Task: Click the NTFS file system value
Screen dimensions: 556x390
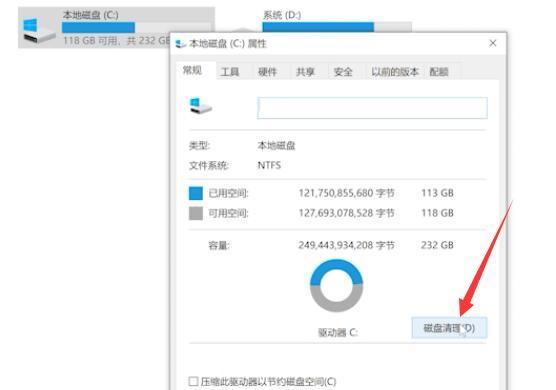Action: click(269, 165)
